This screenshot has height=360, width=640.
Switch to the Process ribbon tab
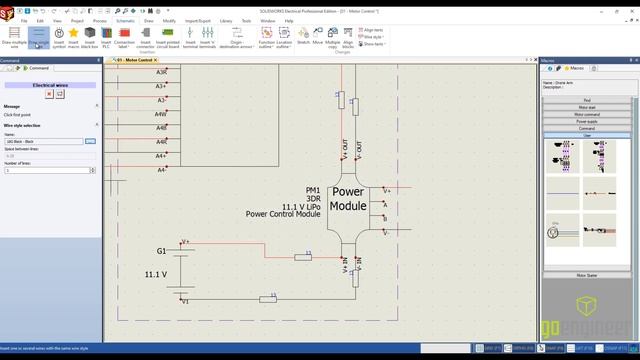(100, 21)
